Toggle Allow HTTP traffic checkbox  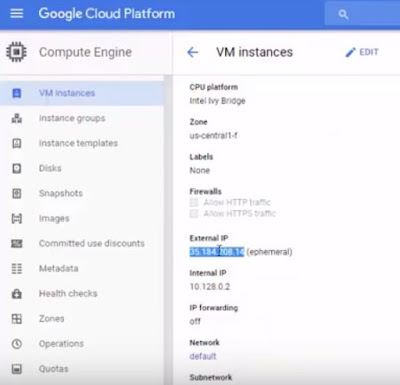click(x=194, y=202)
